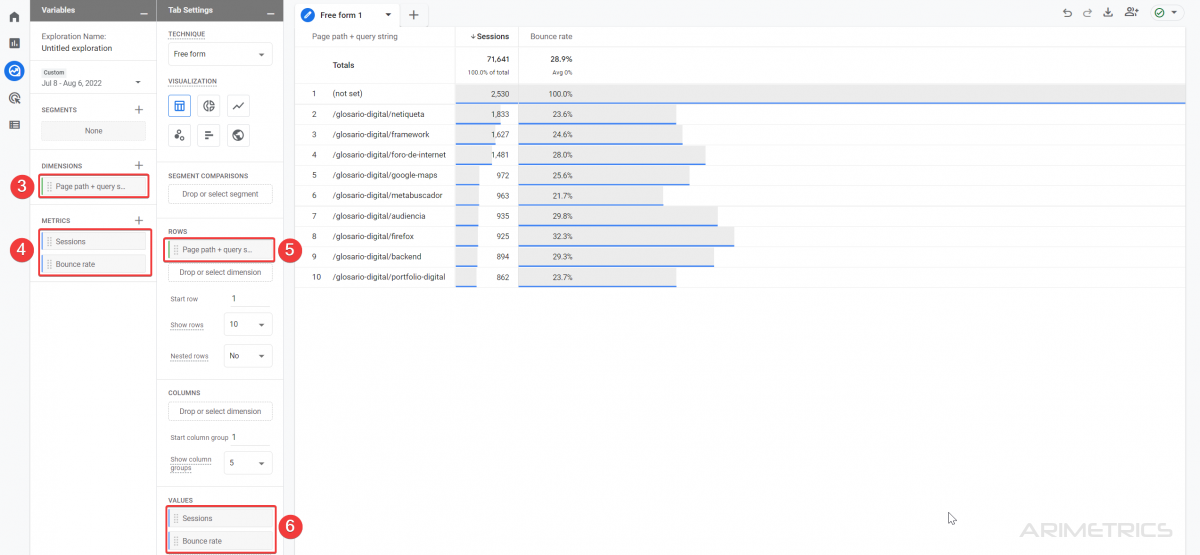Open the Technique Free form dropdown
The width and height of the screenshot is (1200, 555).
pyautogui.click(x=220, y=54)
